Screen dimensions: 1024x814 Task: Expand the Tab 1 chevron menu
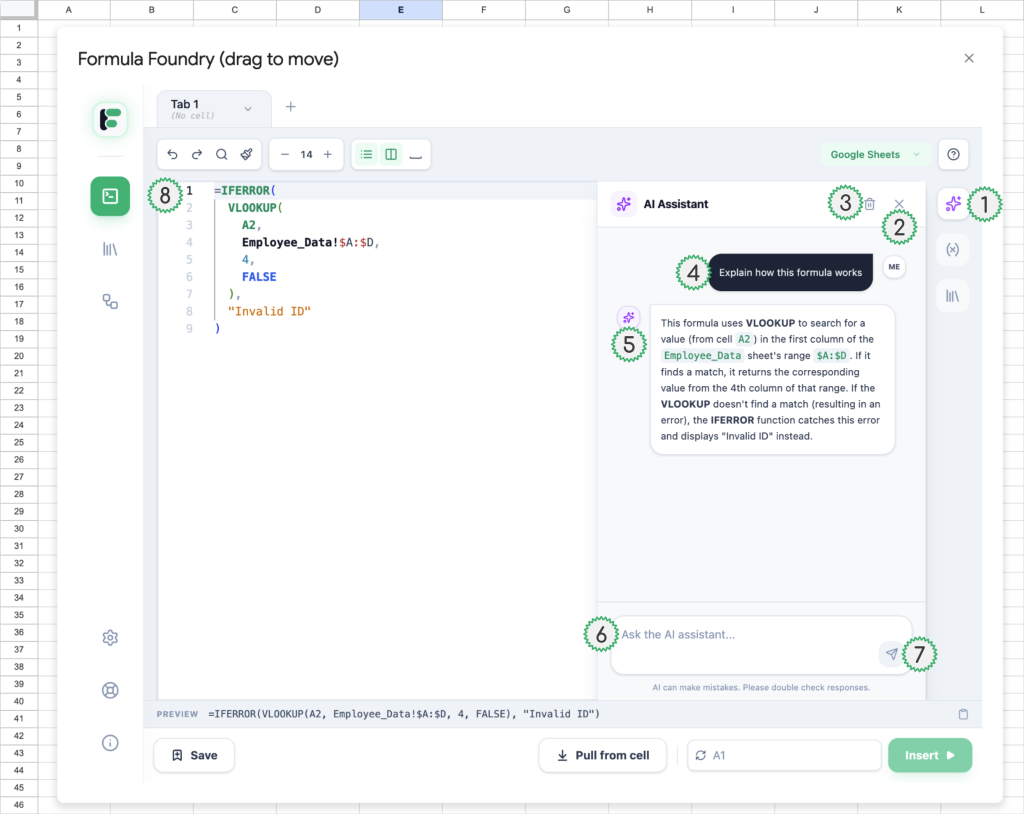248,108
